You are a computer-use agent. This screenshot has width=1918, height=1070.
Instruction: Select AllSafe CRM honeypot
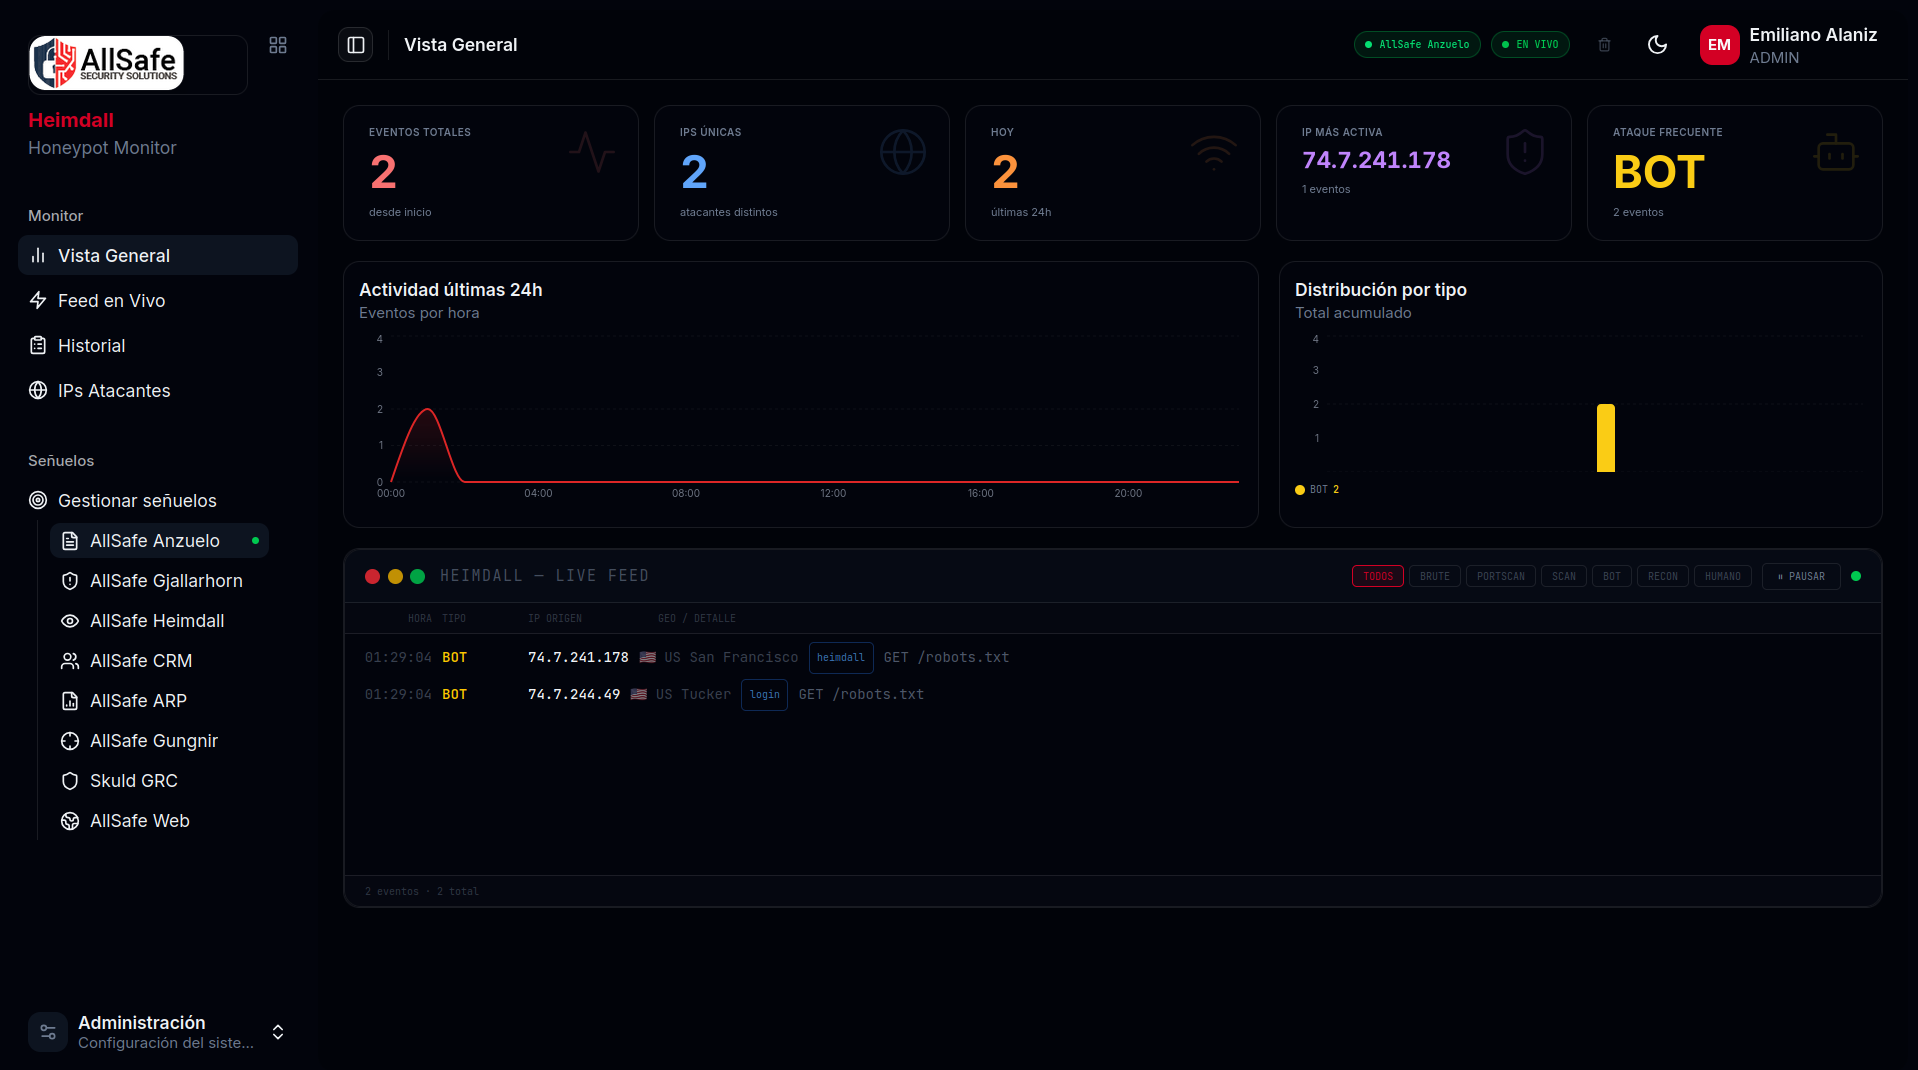click(160, 661)
